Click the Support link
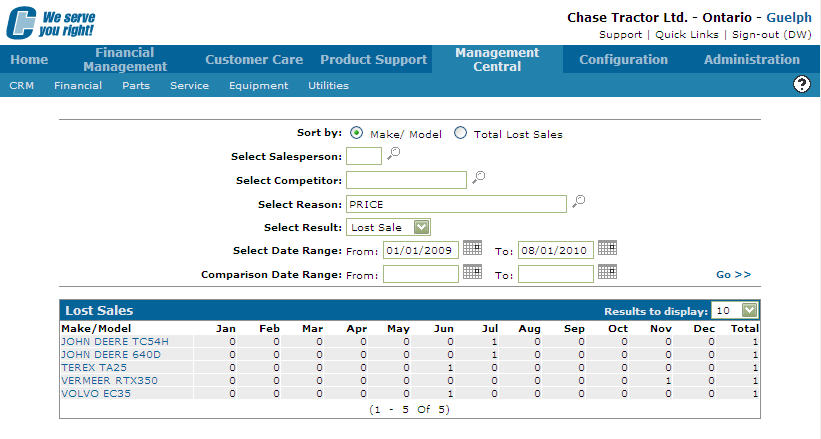Screen dimensions: 821x439 (x=620, y=35)
